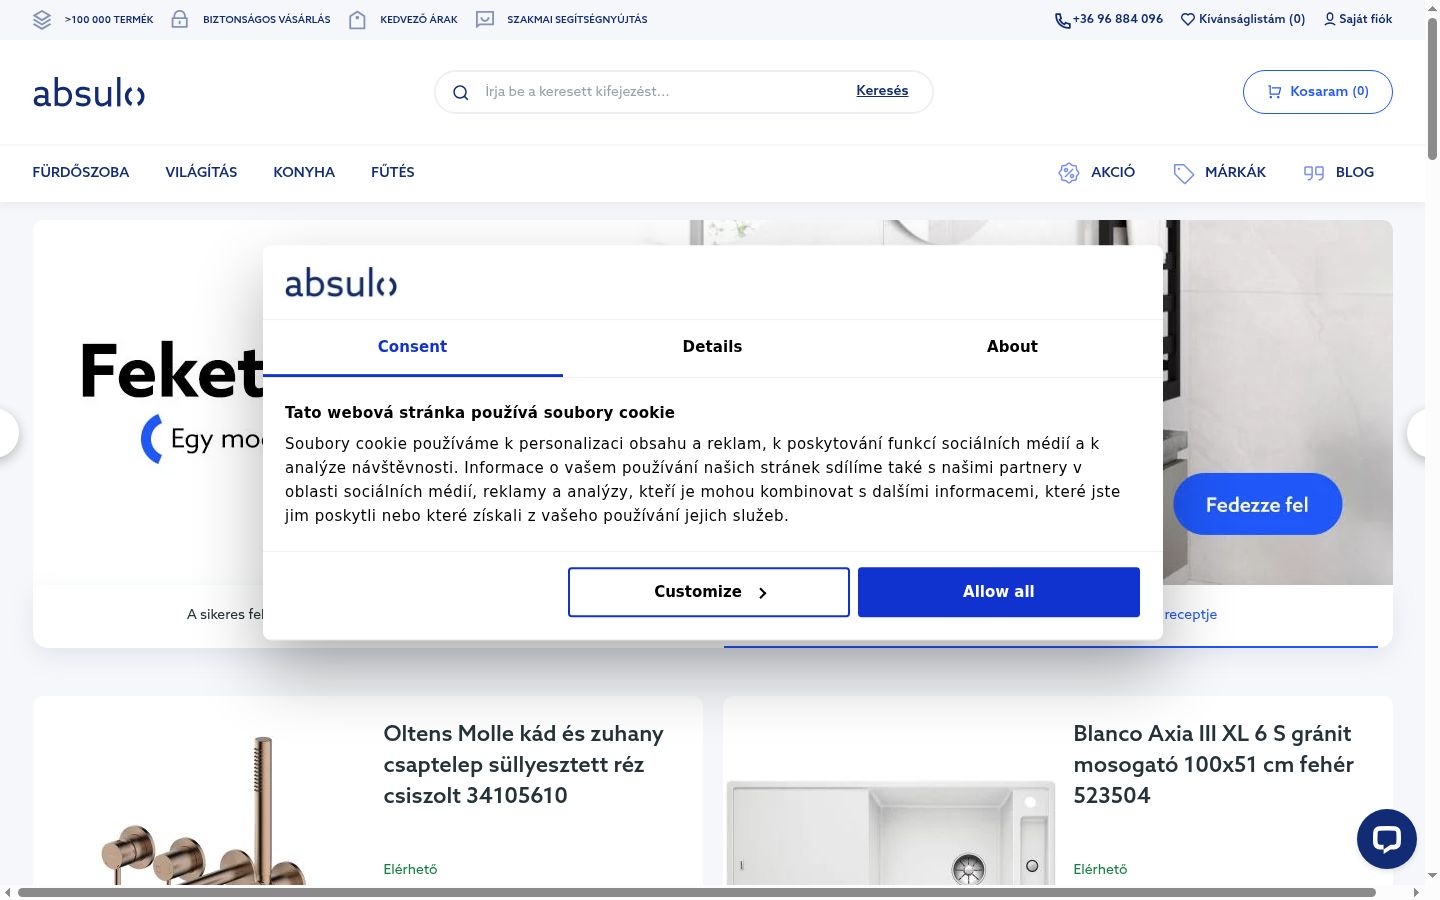Click the magnifier icon in the search box
Screen dimensions: 1440x900
tap(461, 92)
